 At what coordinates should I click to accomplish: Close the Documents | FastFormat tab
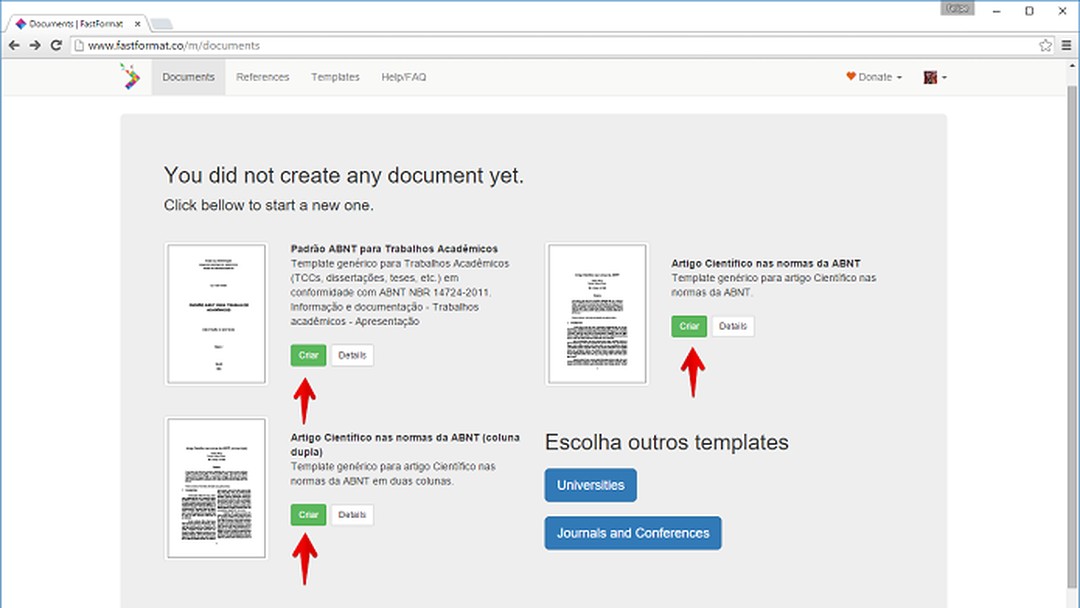click(137, 23)
